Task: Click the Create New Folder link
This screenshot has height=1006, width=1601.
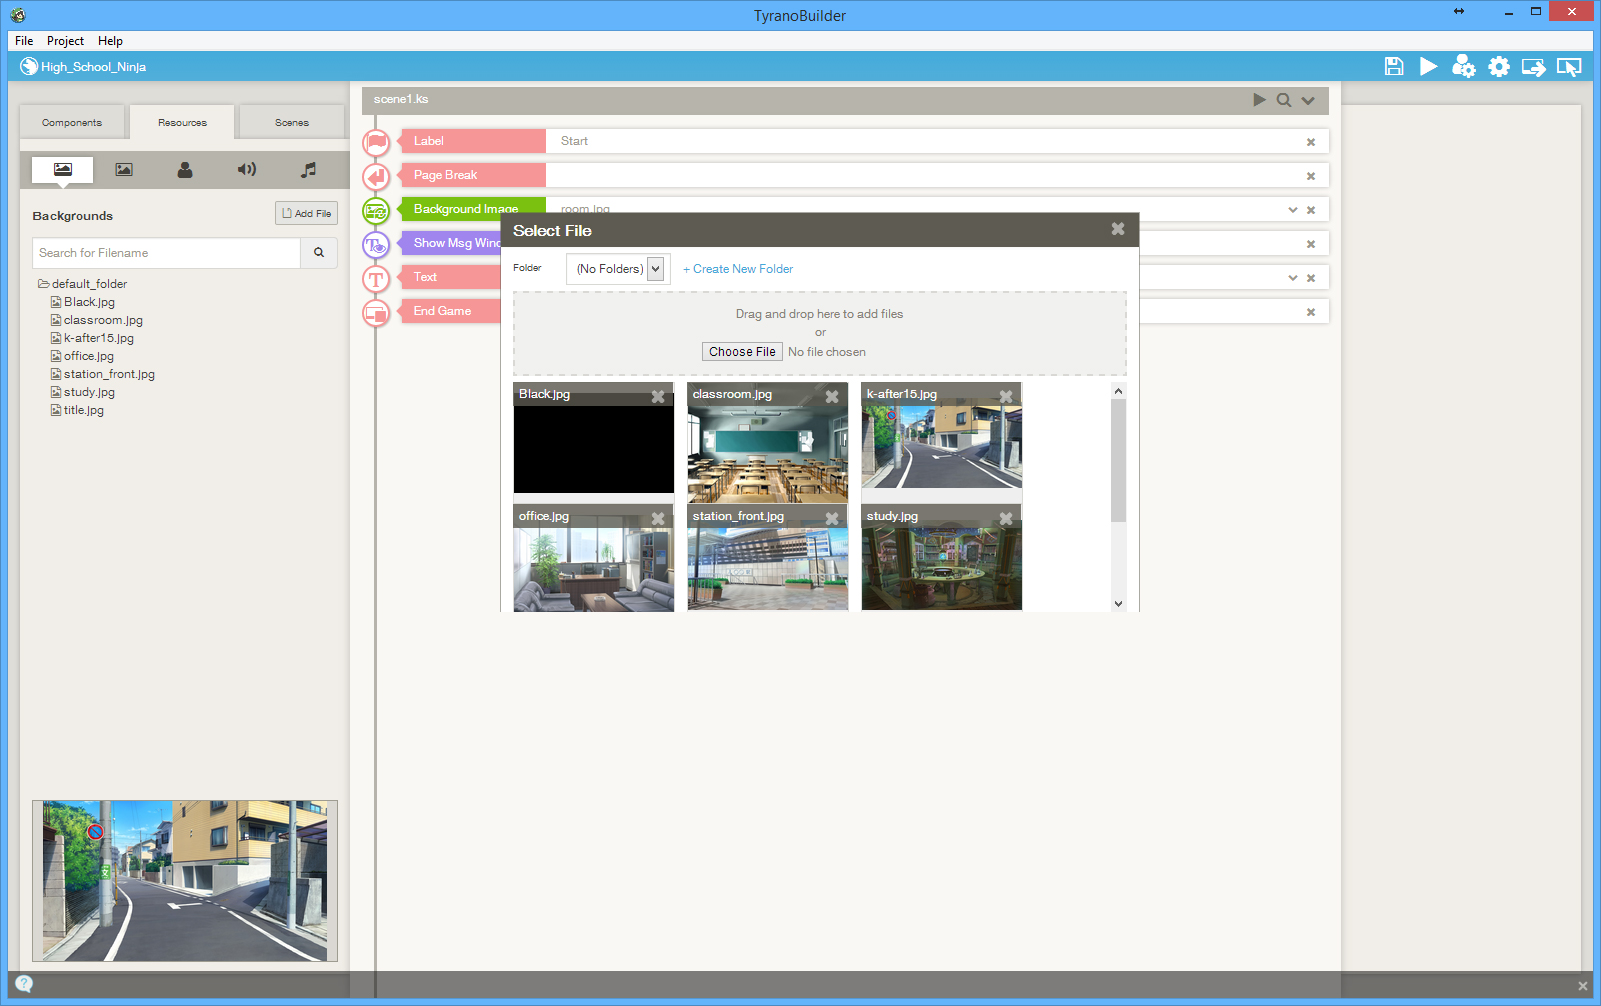Action: pyautogui.click(x=738, y=268)
